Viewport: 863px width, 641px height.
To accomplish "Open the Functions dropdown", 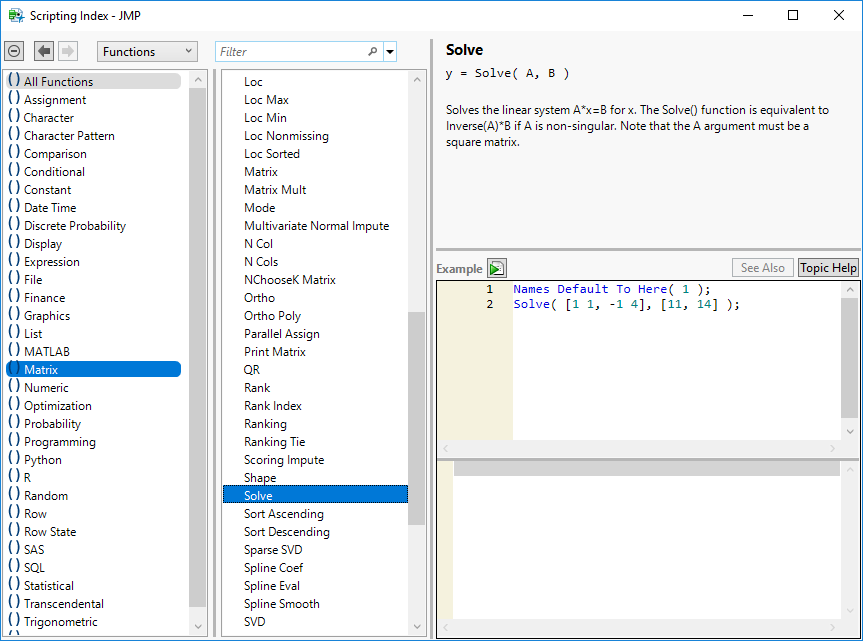I will 147,51.
